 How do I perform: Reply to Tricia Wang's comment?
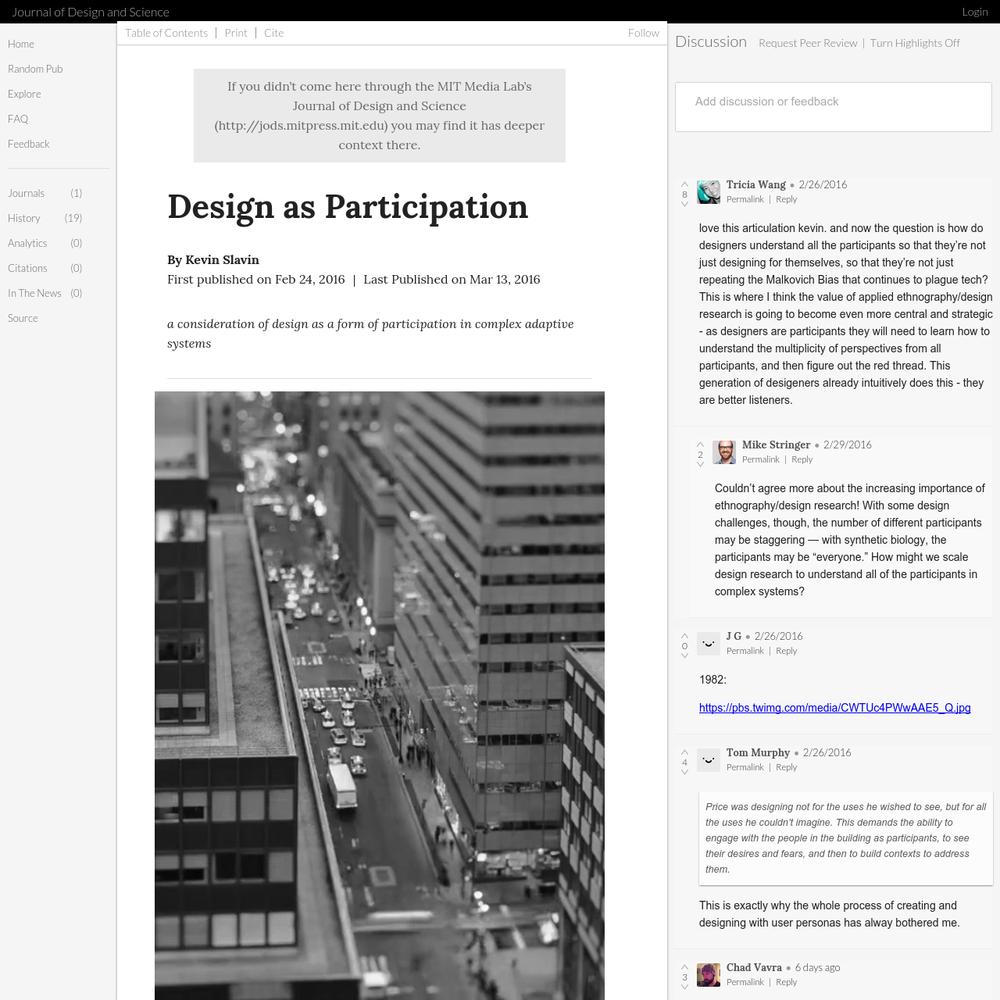point(786,199)
